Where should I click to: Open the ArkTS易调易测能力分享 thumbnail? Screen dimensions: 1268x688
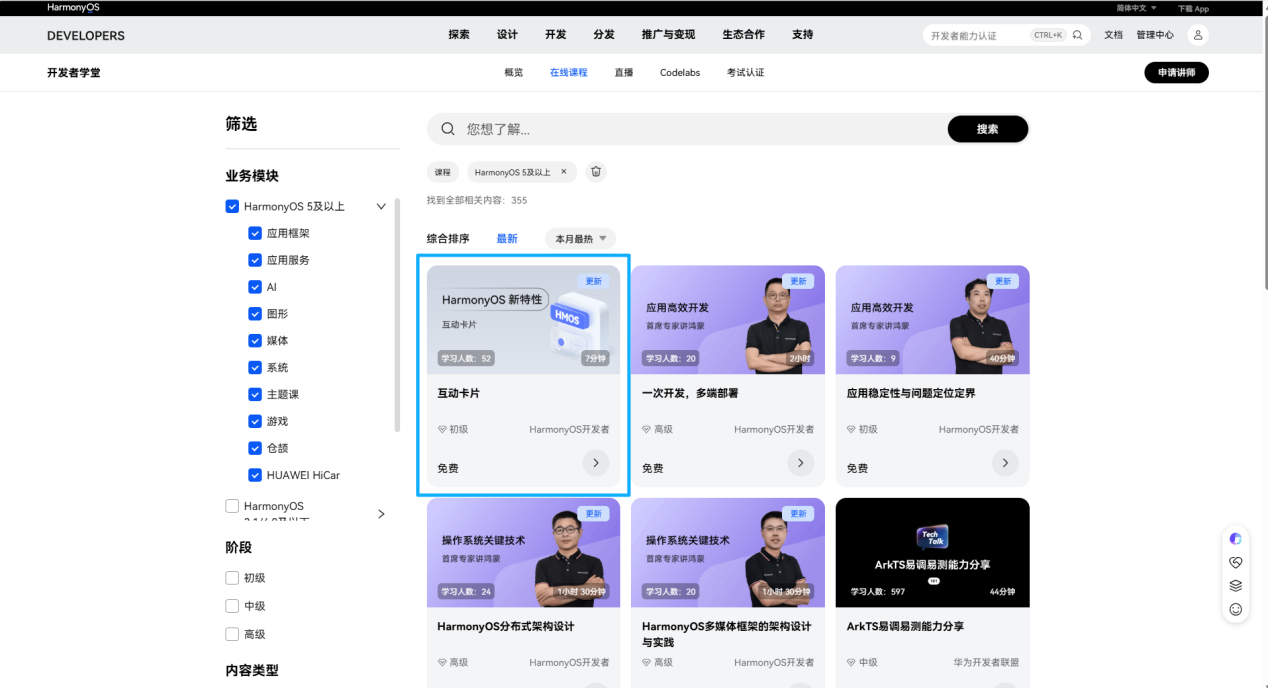coord(933,553)
